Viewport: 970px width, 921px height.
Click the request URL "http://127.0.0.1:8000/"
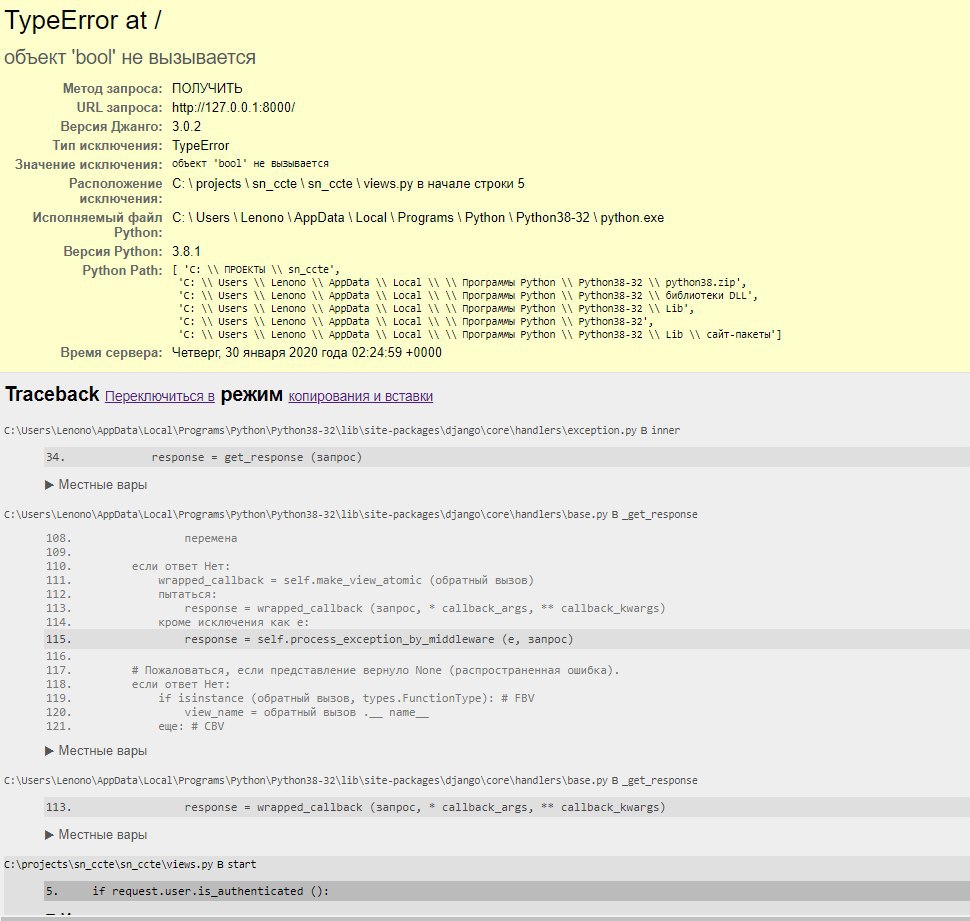coord(233,108)
